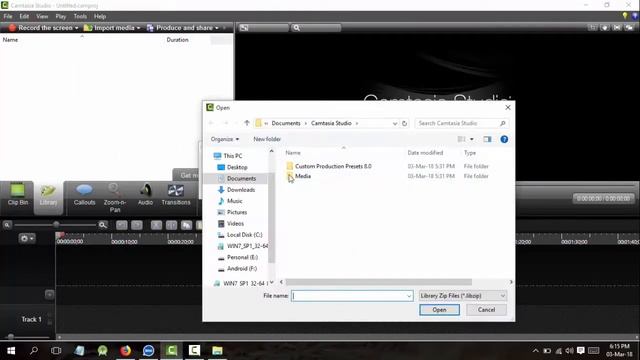
Task: Click the Cancel button
Action: click(486, 310)
